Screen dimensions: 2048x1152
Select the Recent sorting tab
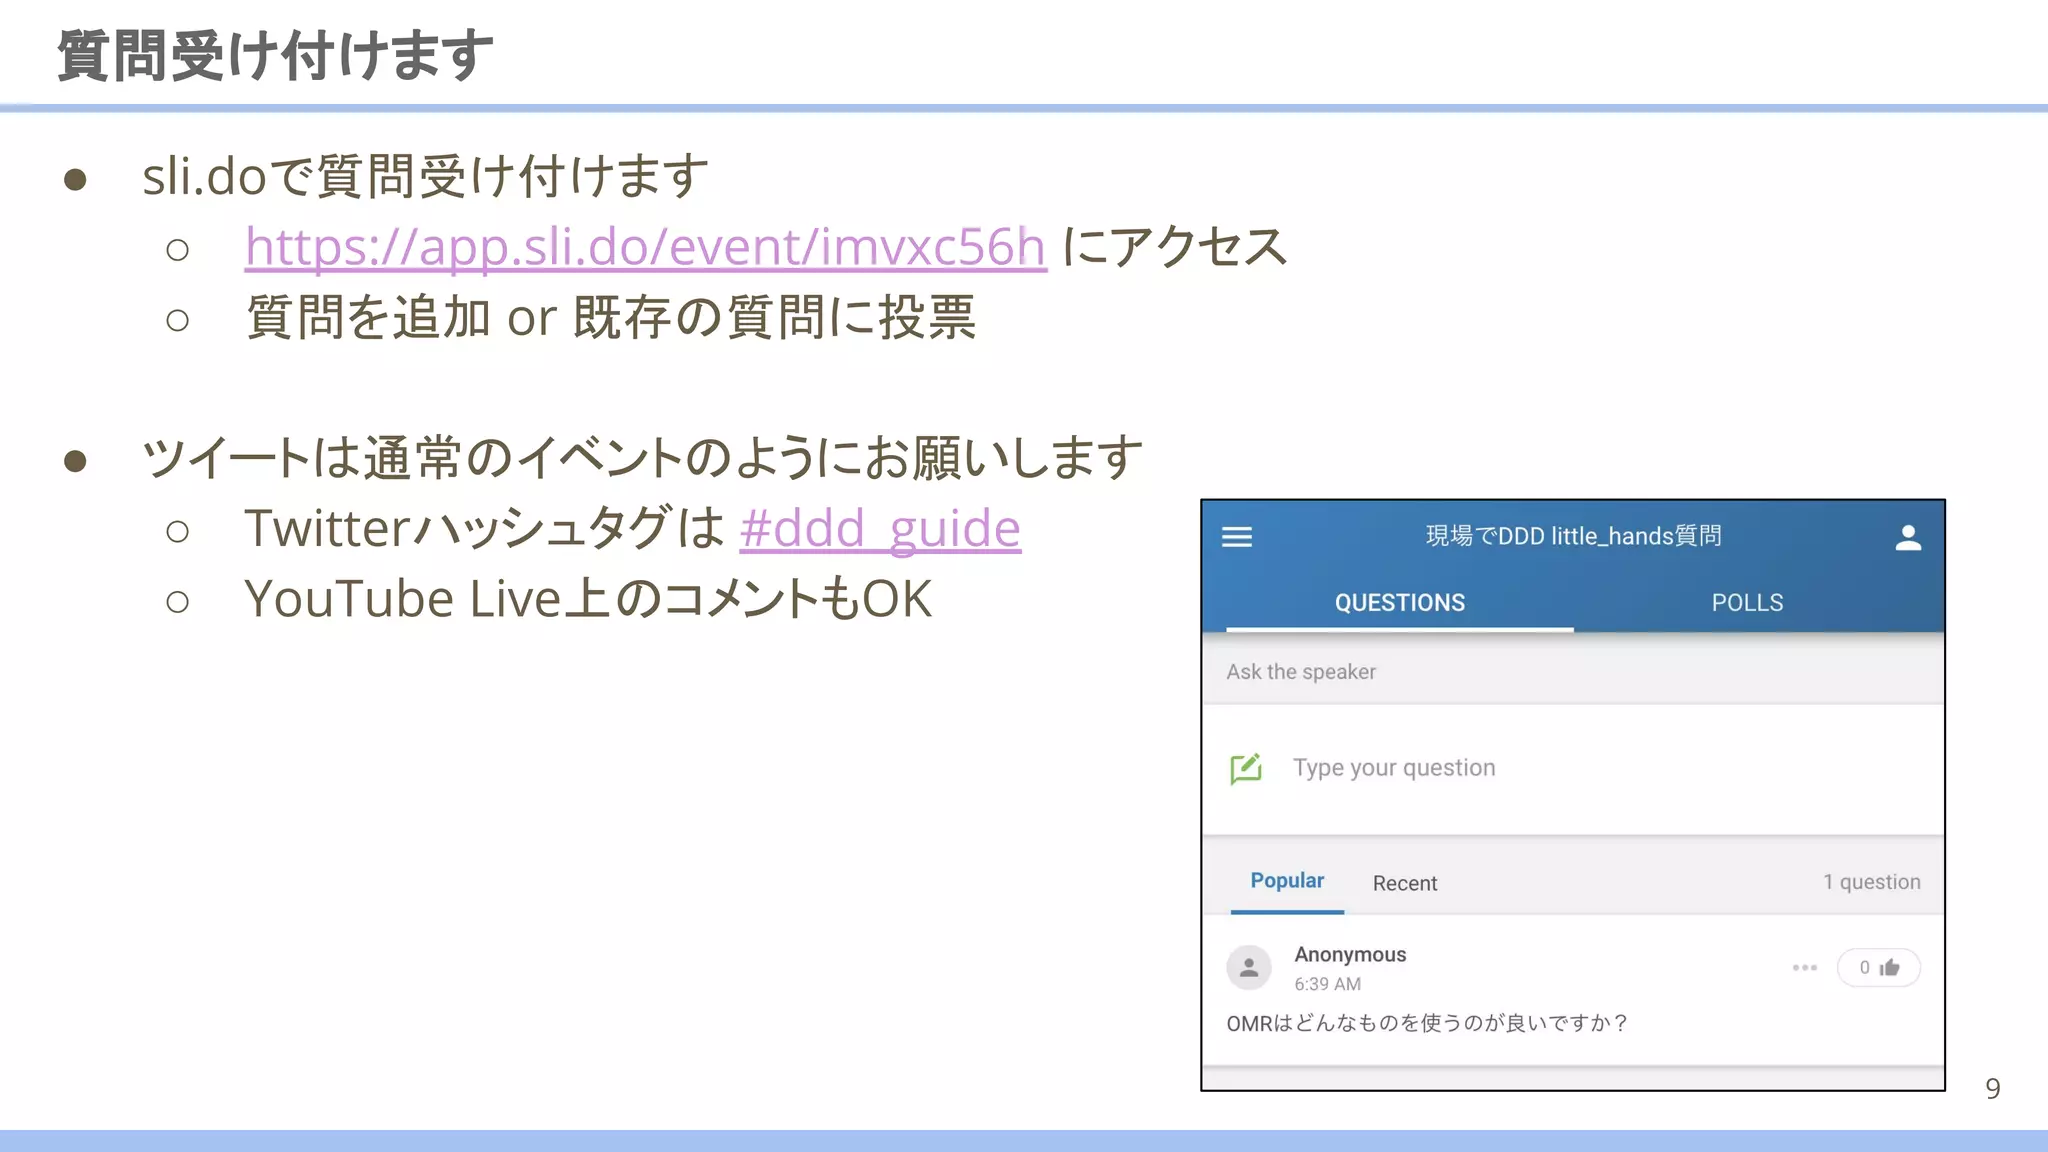1405,883
